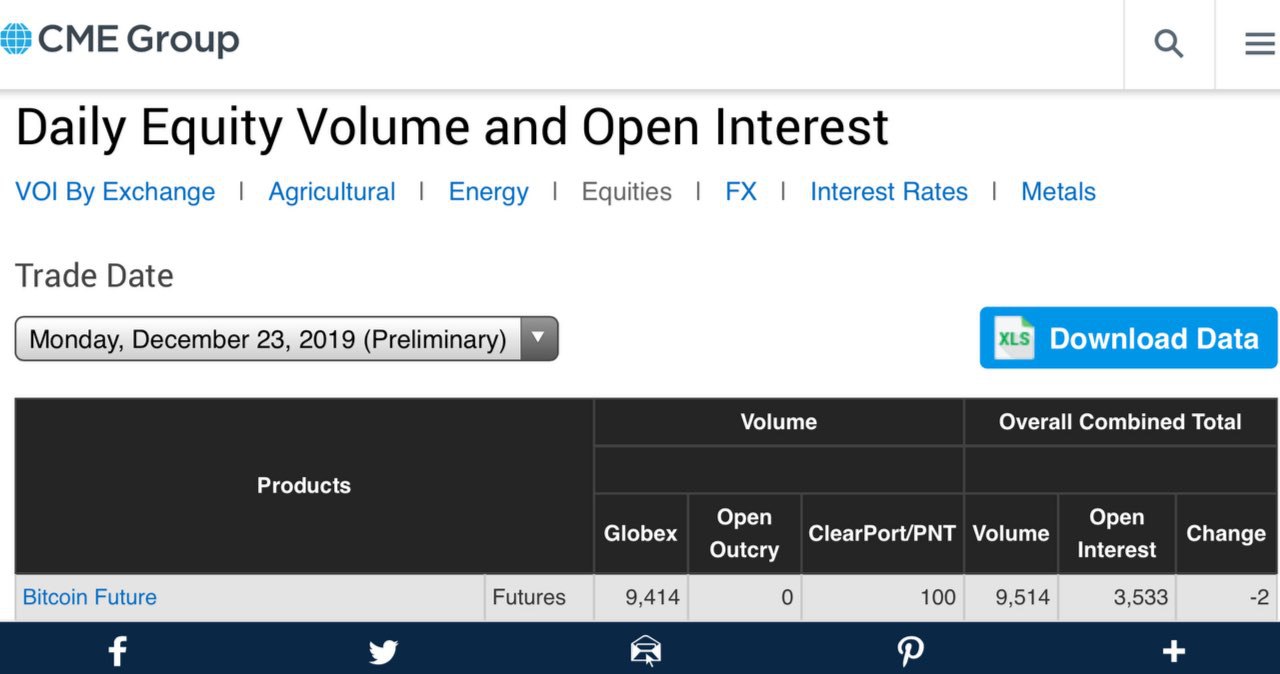Screen dimensions: 1280x674
Task: Go to Metals tab
Action: (x=1058, y=192)
